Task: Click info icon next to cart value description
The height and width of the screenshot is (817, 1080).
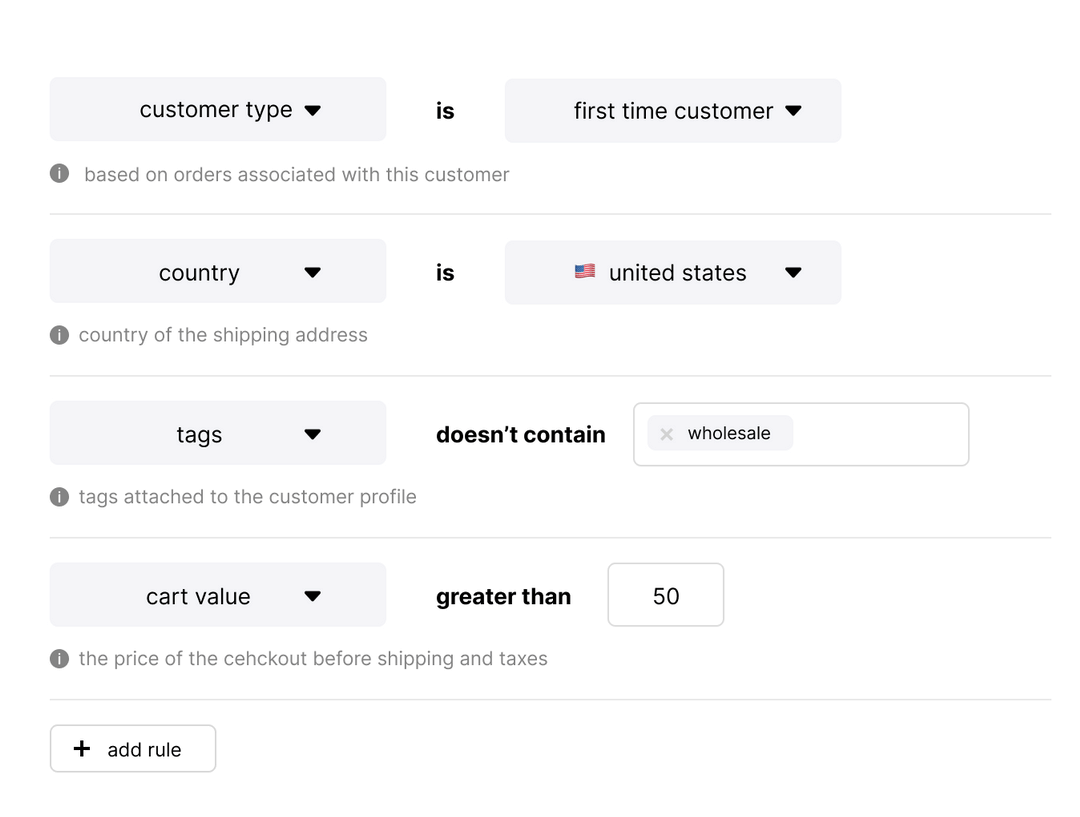Action: pyautogui.click(x=59, y=658)
